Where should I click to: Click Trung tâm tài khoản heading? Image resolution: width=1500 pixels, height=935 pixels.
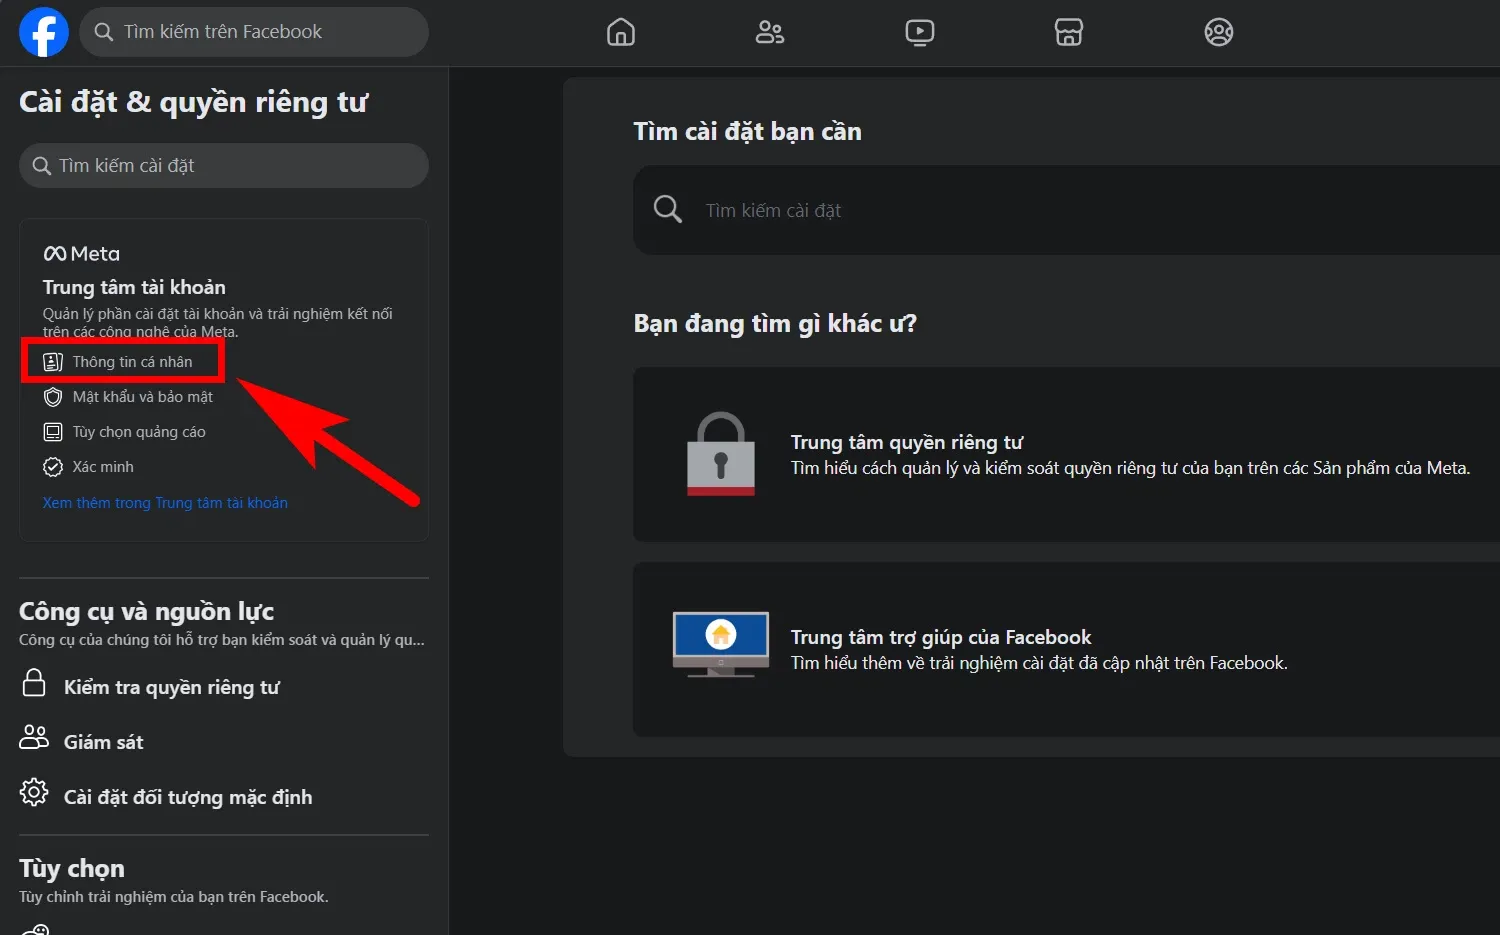[134, 287]
